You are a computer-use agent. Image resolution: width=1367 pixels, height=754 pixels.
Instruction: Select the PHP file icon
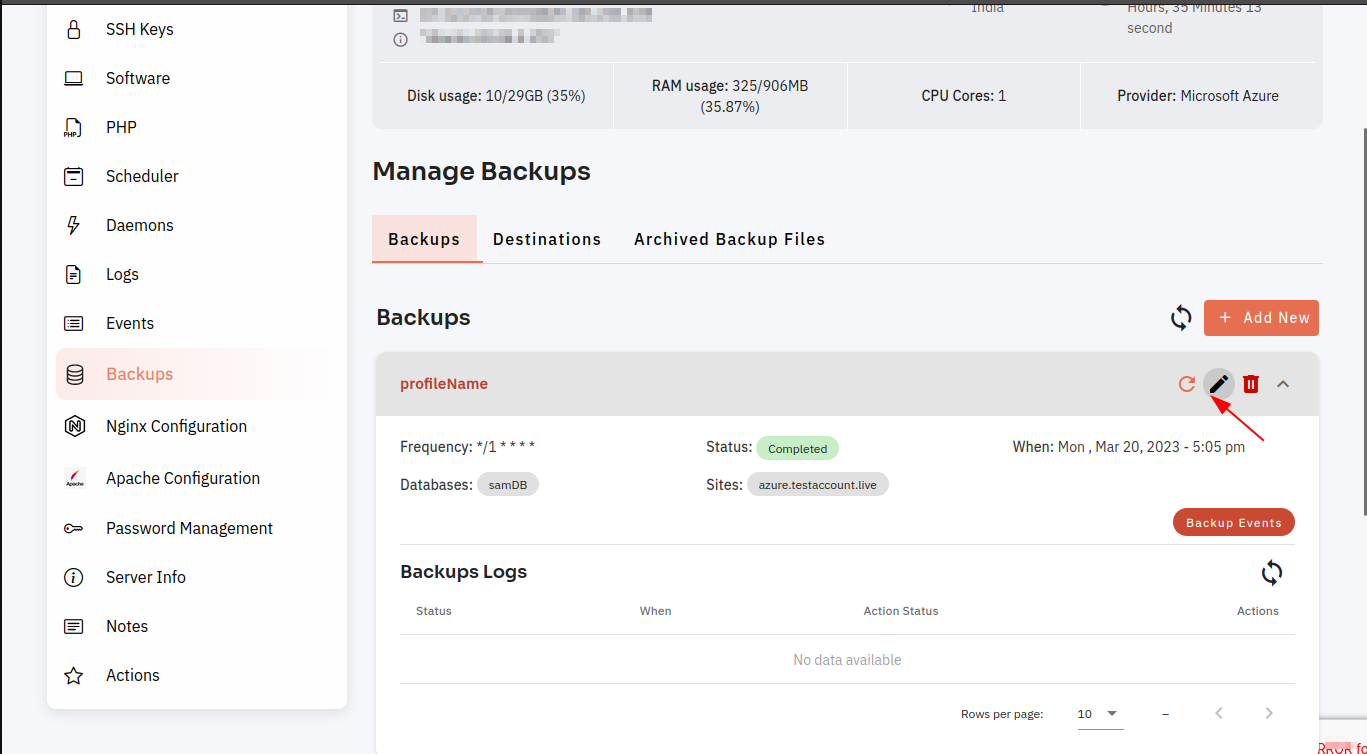(72, 127)
